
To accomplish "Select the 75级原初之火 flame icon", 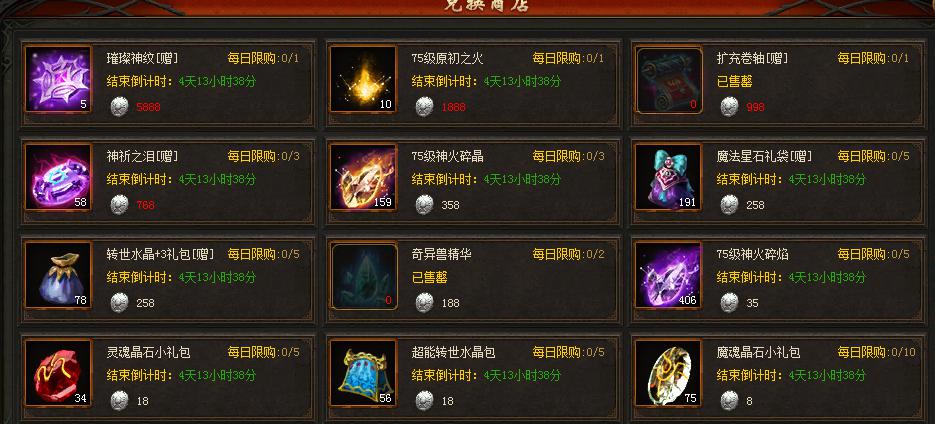I will pyautogui.click(x=363, y=79).
